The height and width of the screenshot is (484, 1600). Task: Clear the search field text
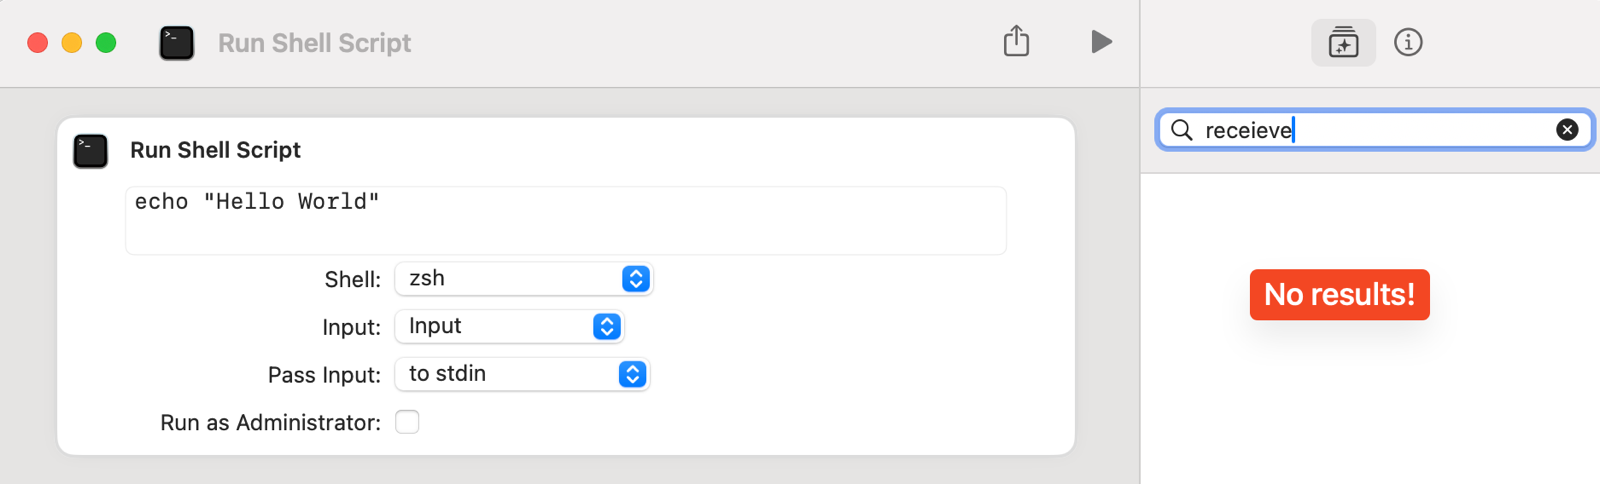1567,129
